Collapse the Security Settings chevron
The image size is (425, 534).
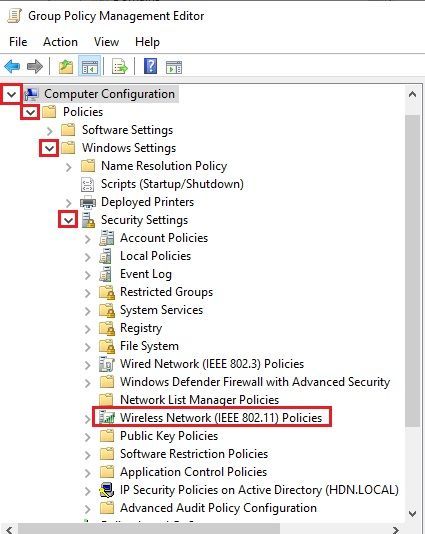[68, 220]
